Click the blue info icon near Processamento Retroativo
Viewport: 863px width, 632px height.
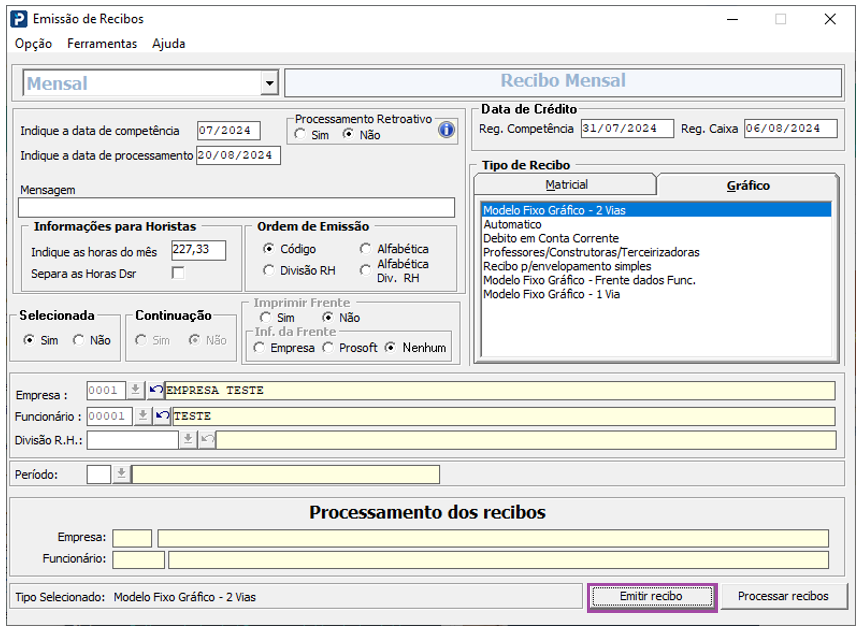(446, 130)
